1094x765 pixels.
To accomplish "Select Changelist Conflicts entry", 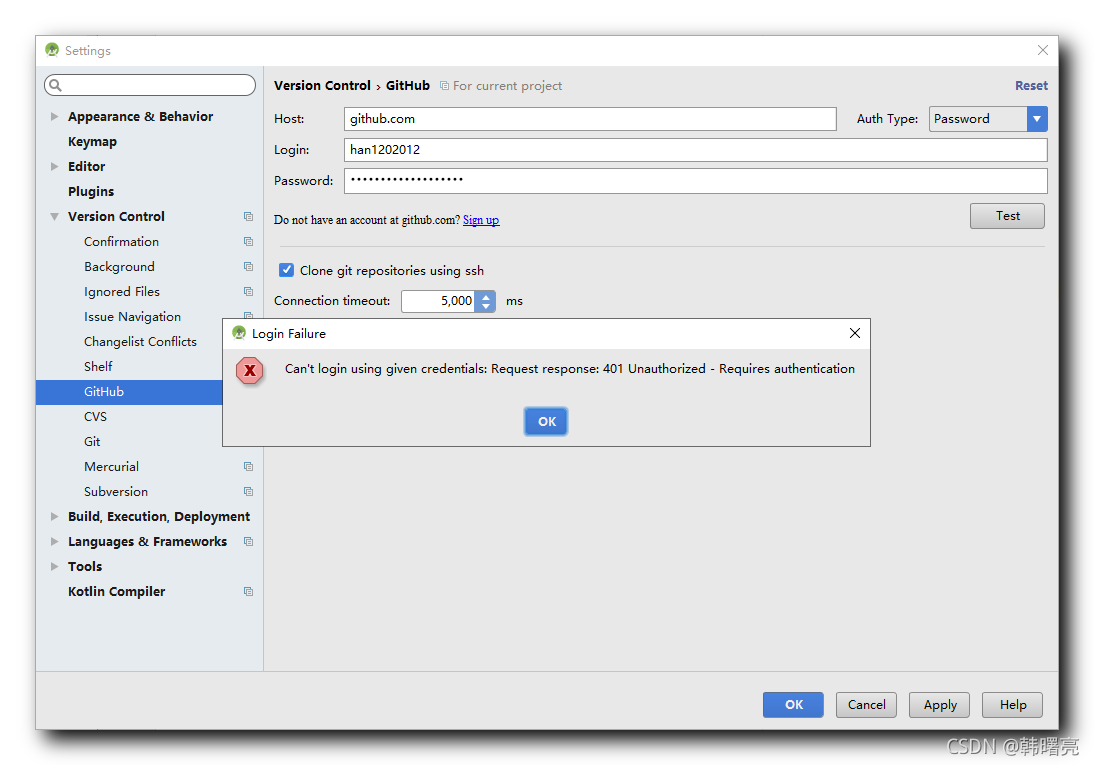I will [x=140, y=341].
